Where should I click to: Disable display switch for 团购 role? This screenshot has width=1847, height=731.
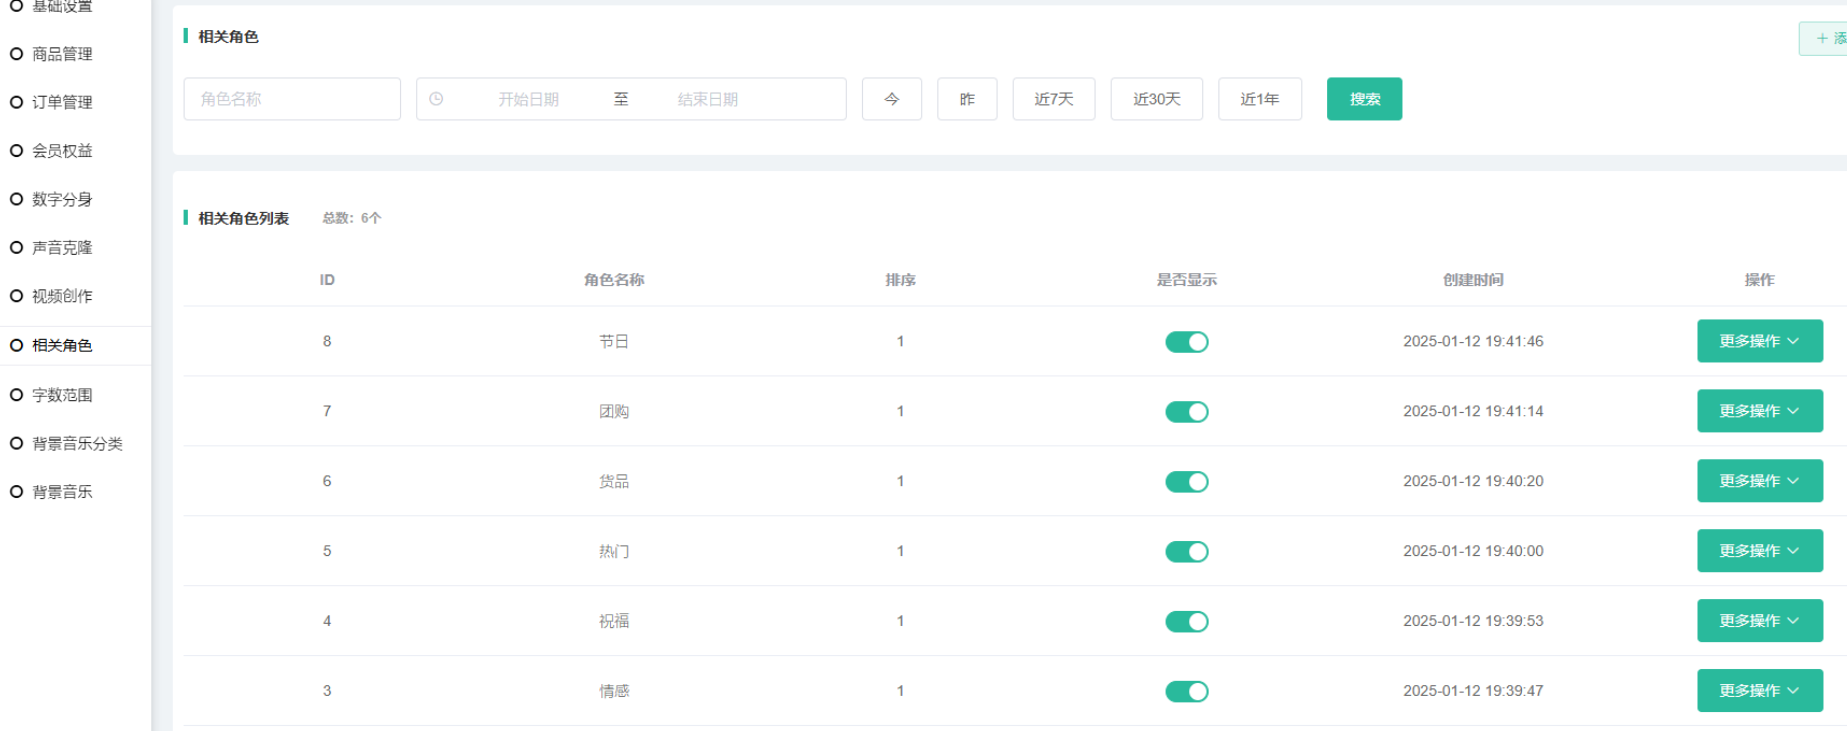pos(1186,412)
